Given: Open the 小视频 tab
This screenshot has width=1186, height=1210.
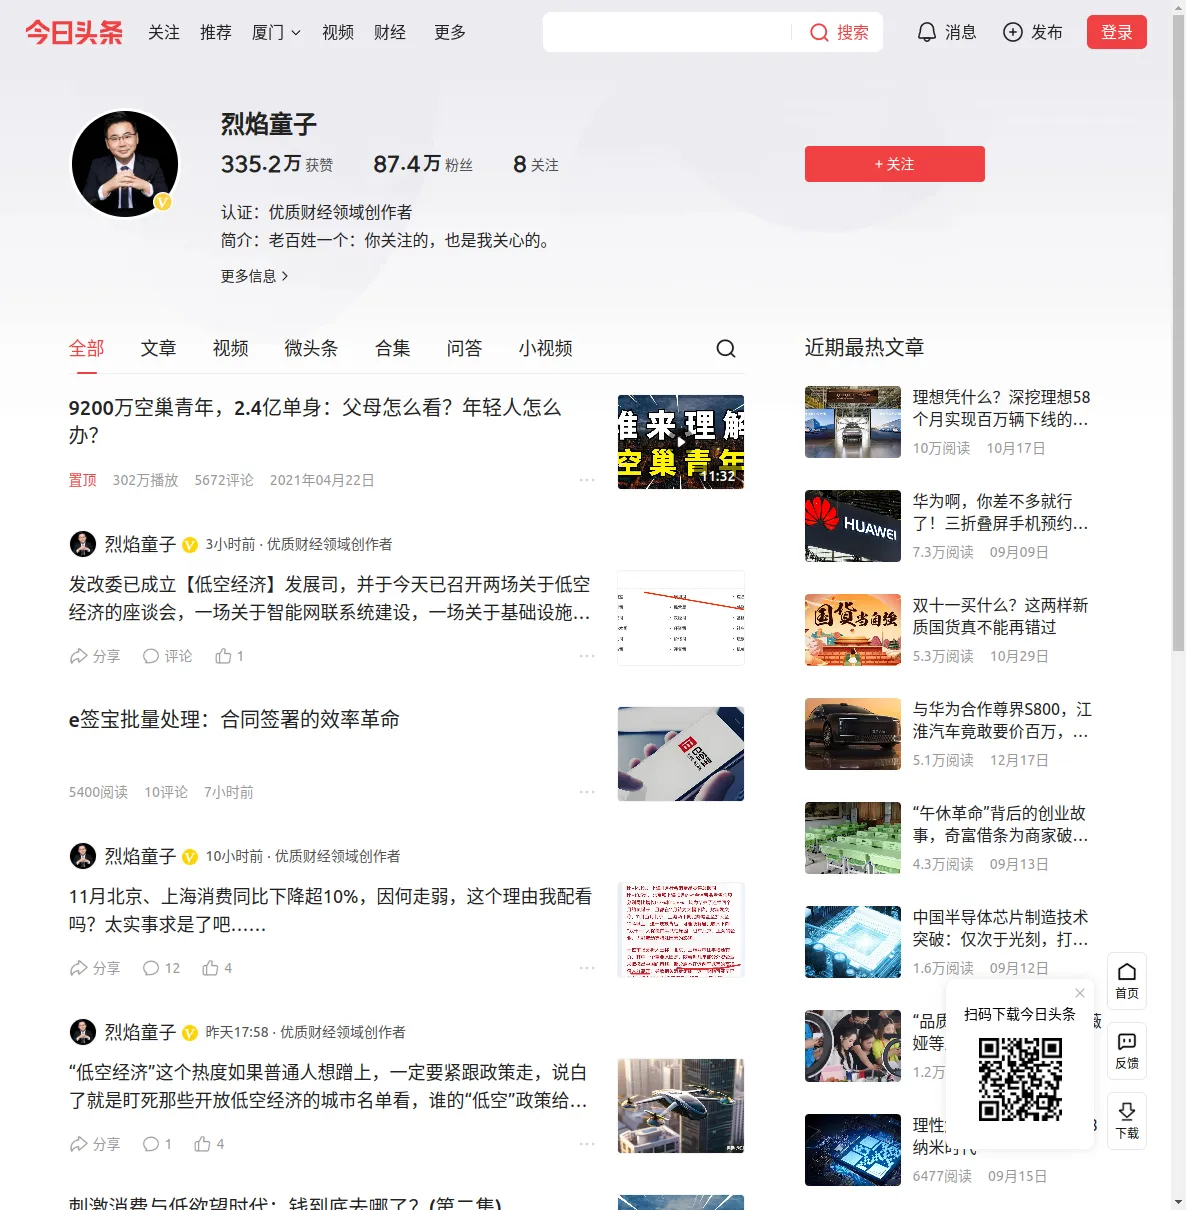Looking at the screenshot, I should click(546, 348).
